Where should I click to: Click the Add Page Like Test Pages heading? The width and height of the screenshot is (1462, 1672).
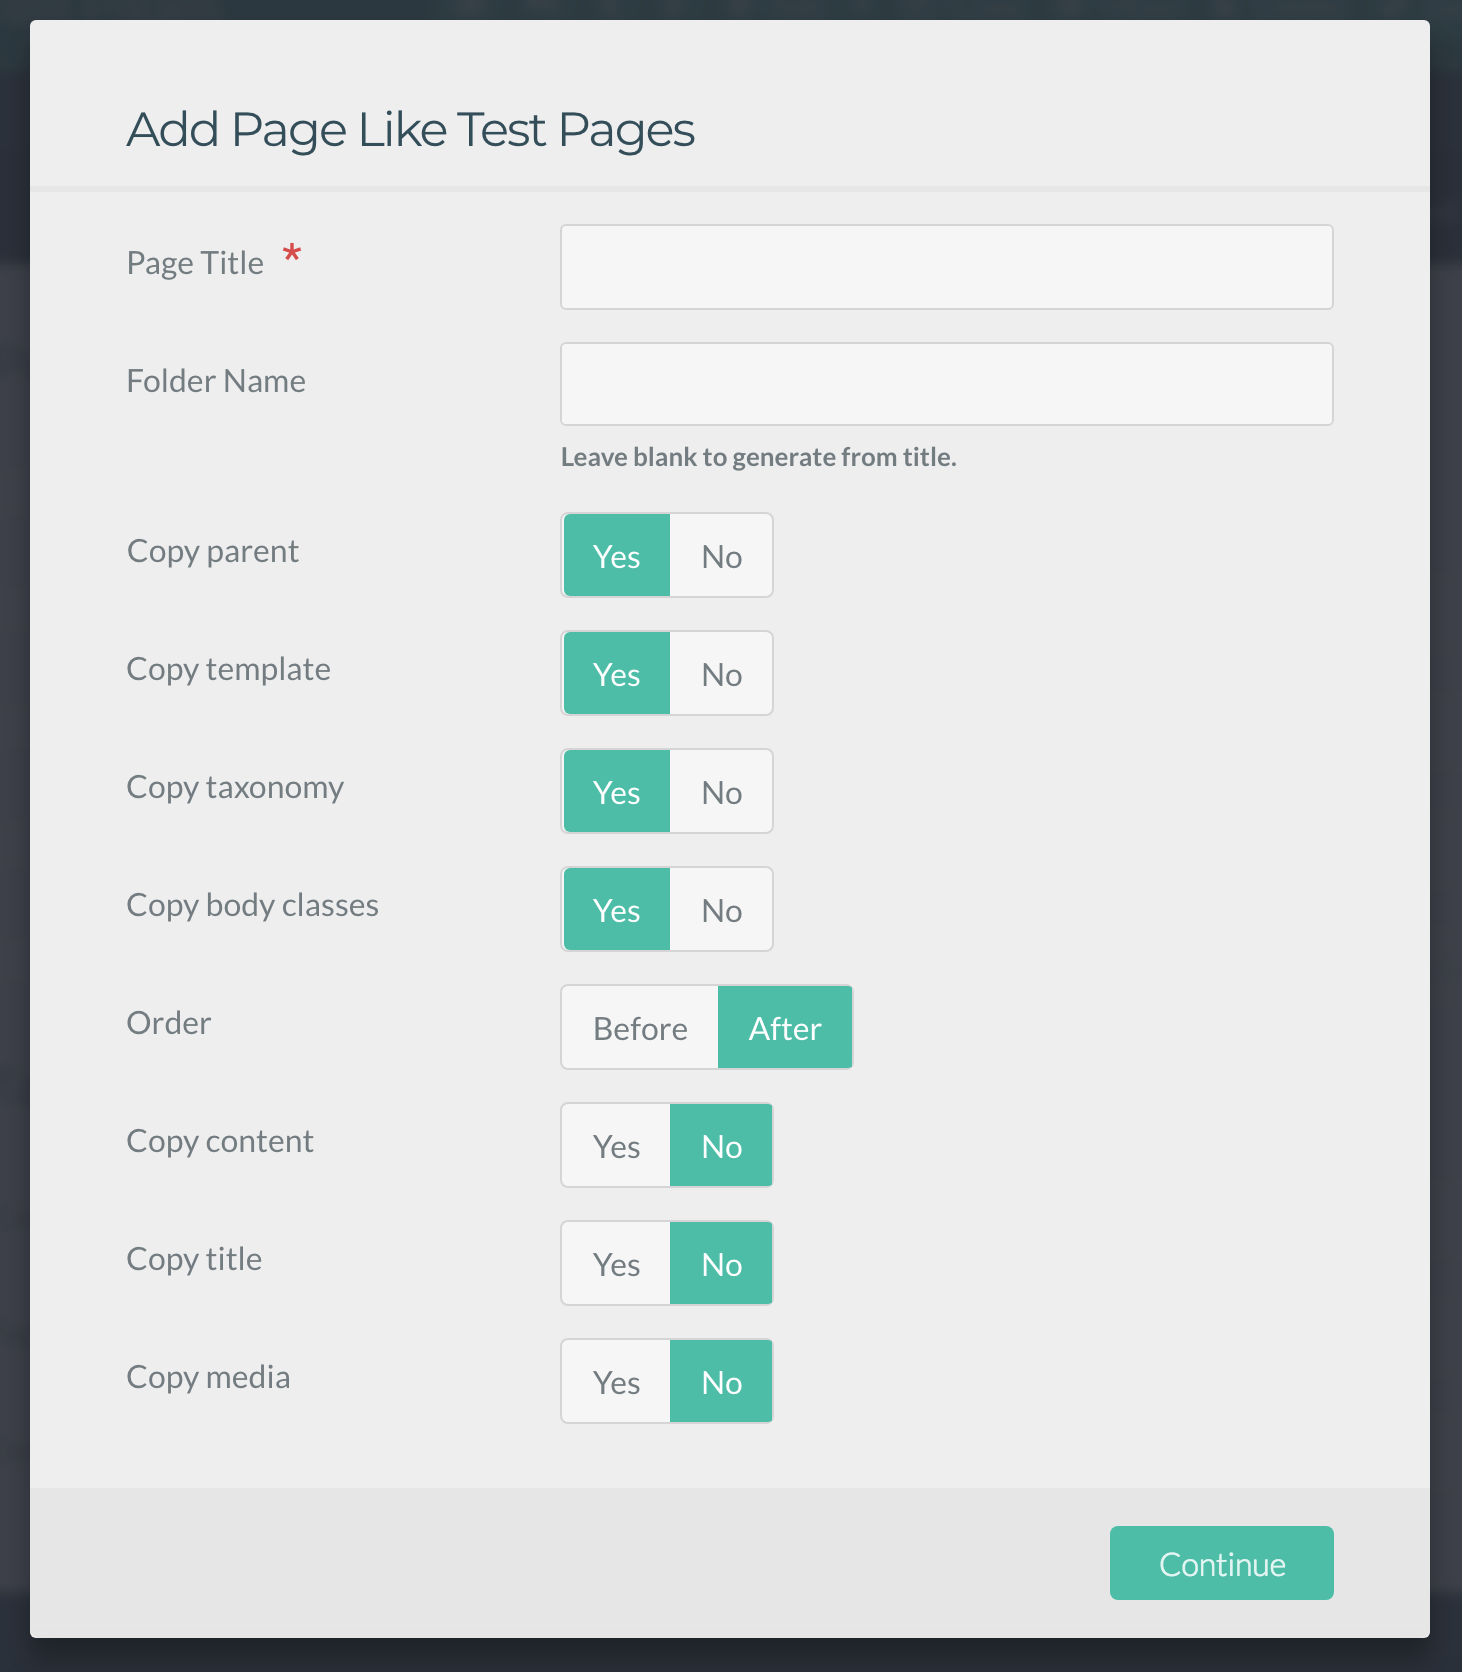[x=410, y=128]
